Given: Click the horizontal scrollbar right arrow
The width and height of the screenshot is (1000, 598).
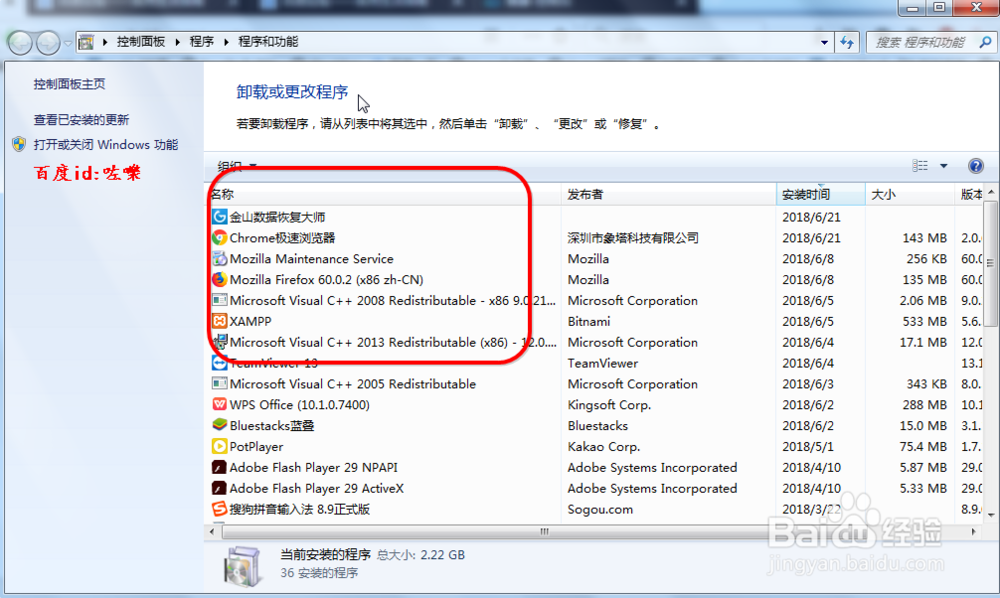Looking at the screenshot, I should pyautogui.click(x=973, y=531).
